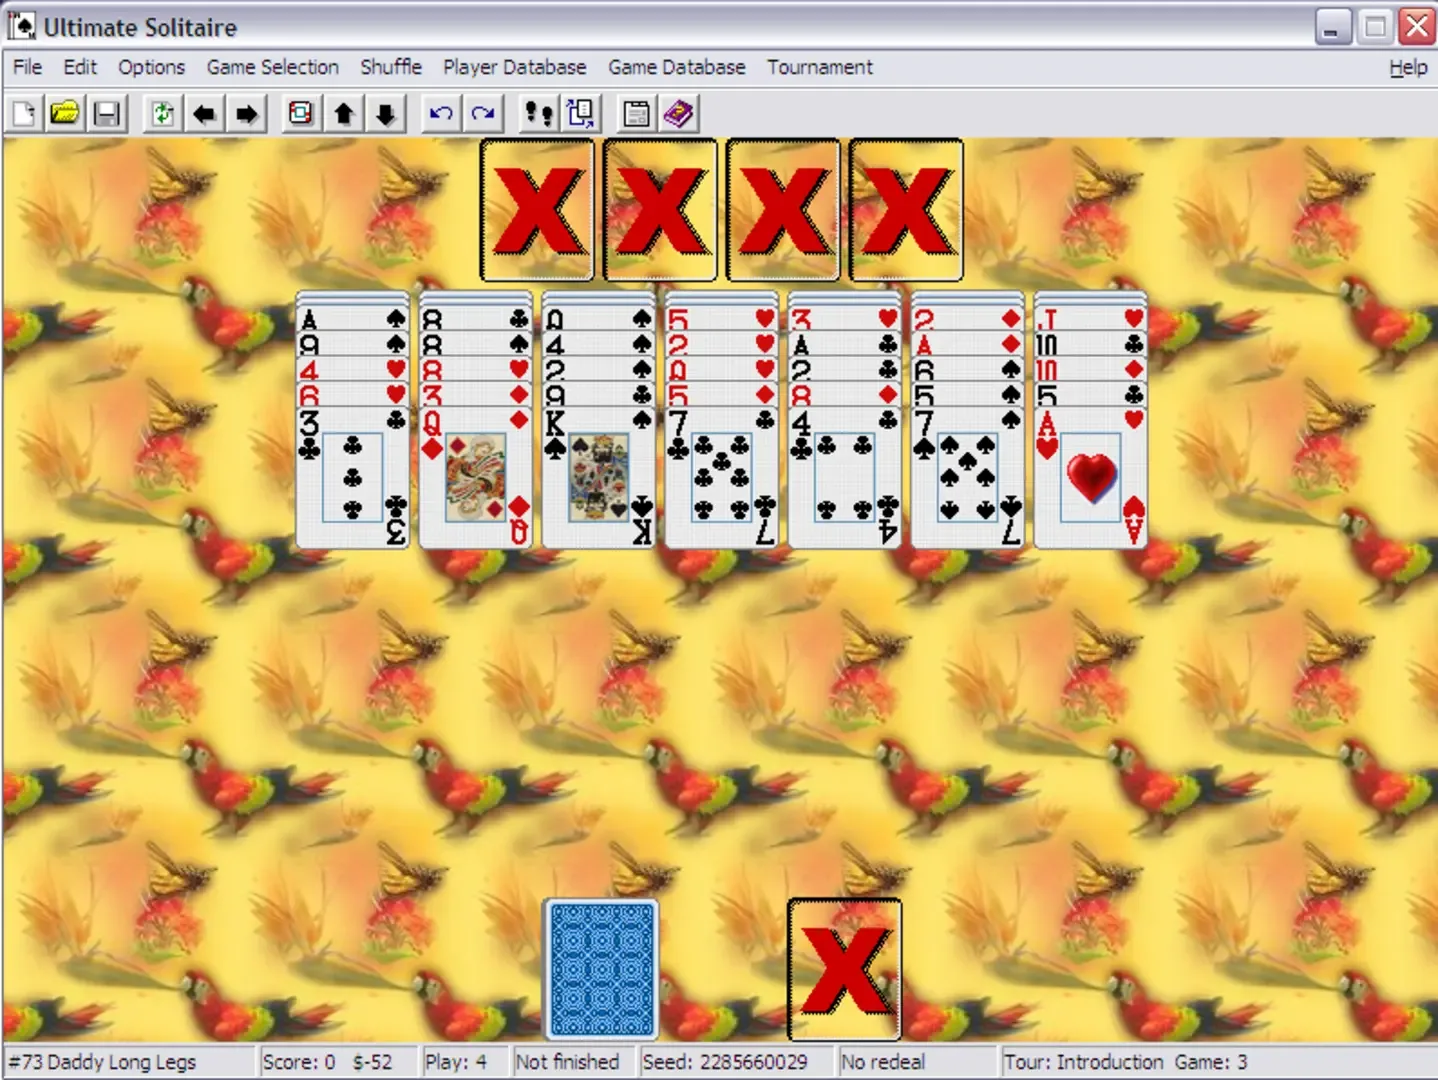Image resolution: width=1438 pixels, height=1080 pixels.
Task: Save the game using the floppy disk icon
Action: (107, 114)
